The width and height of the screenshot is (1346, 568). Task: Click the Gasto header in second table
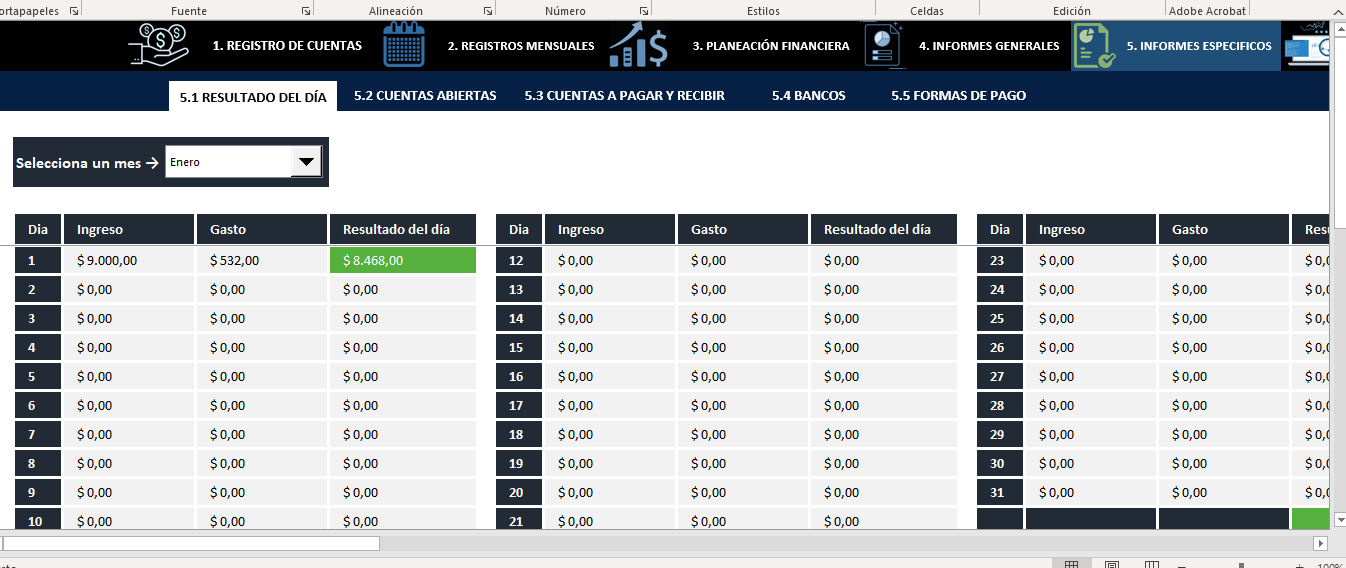(x=743, y=229)
